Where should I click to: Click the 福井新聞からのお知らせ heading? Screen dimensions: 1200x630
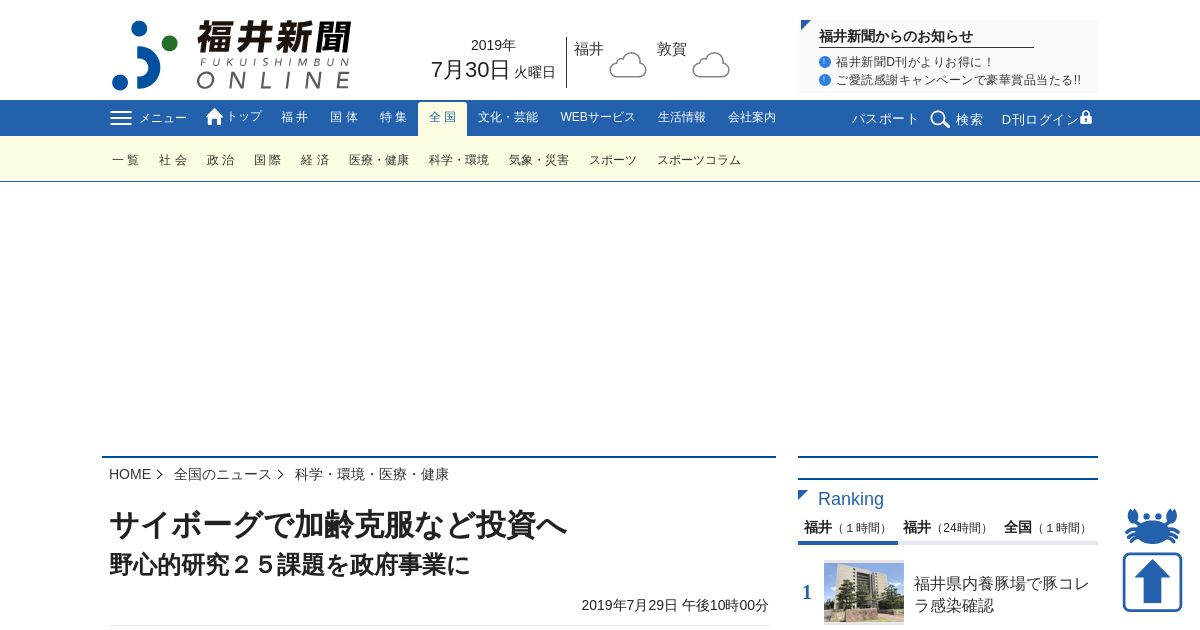tap(896, 36)
